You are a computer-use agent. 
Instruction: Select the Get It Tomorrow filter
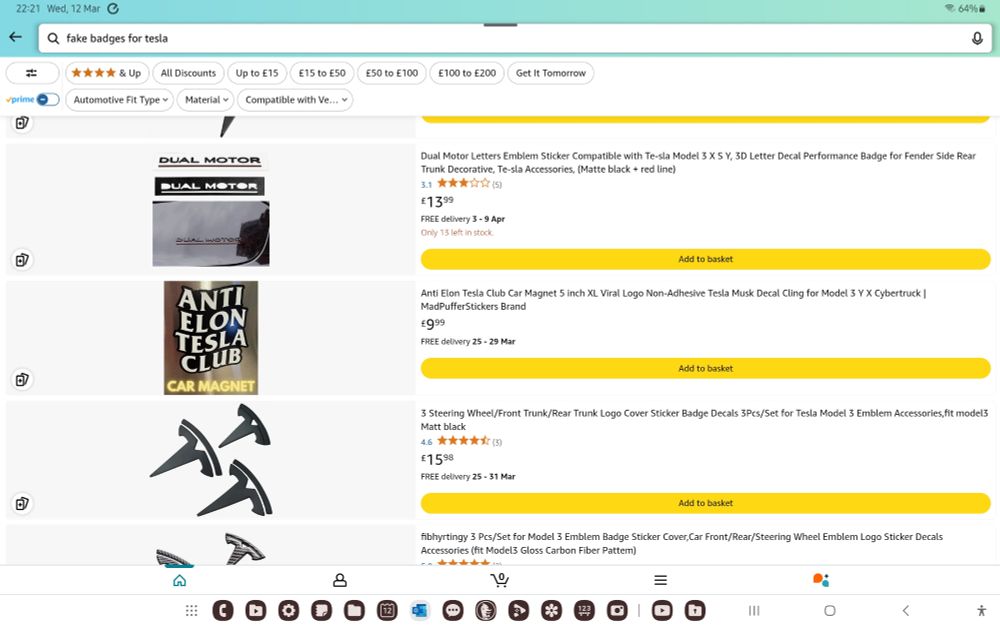[x=551, y=73]
